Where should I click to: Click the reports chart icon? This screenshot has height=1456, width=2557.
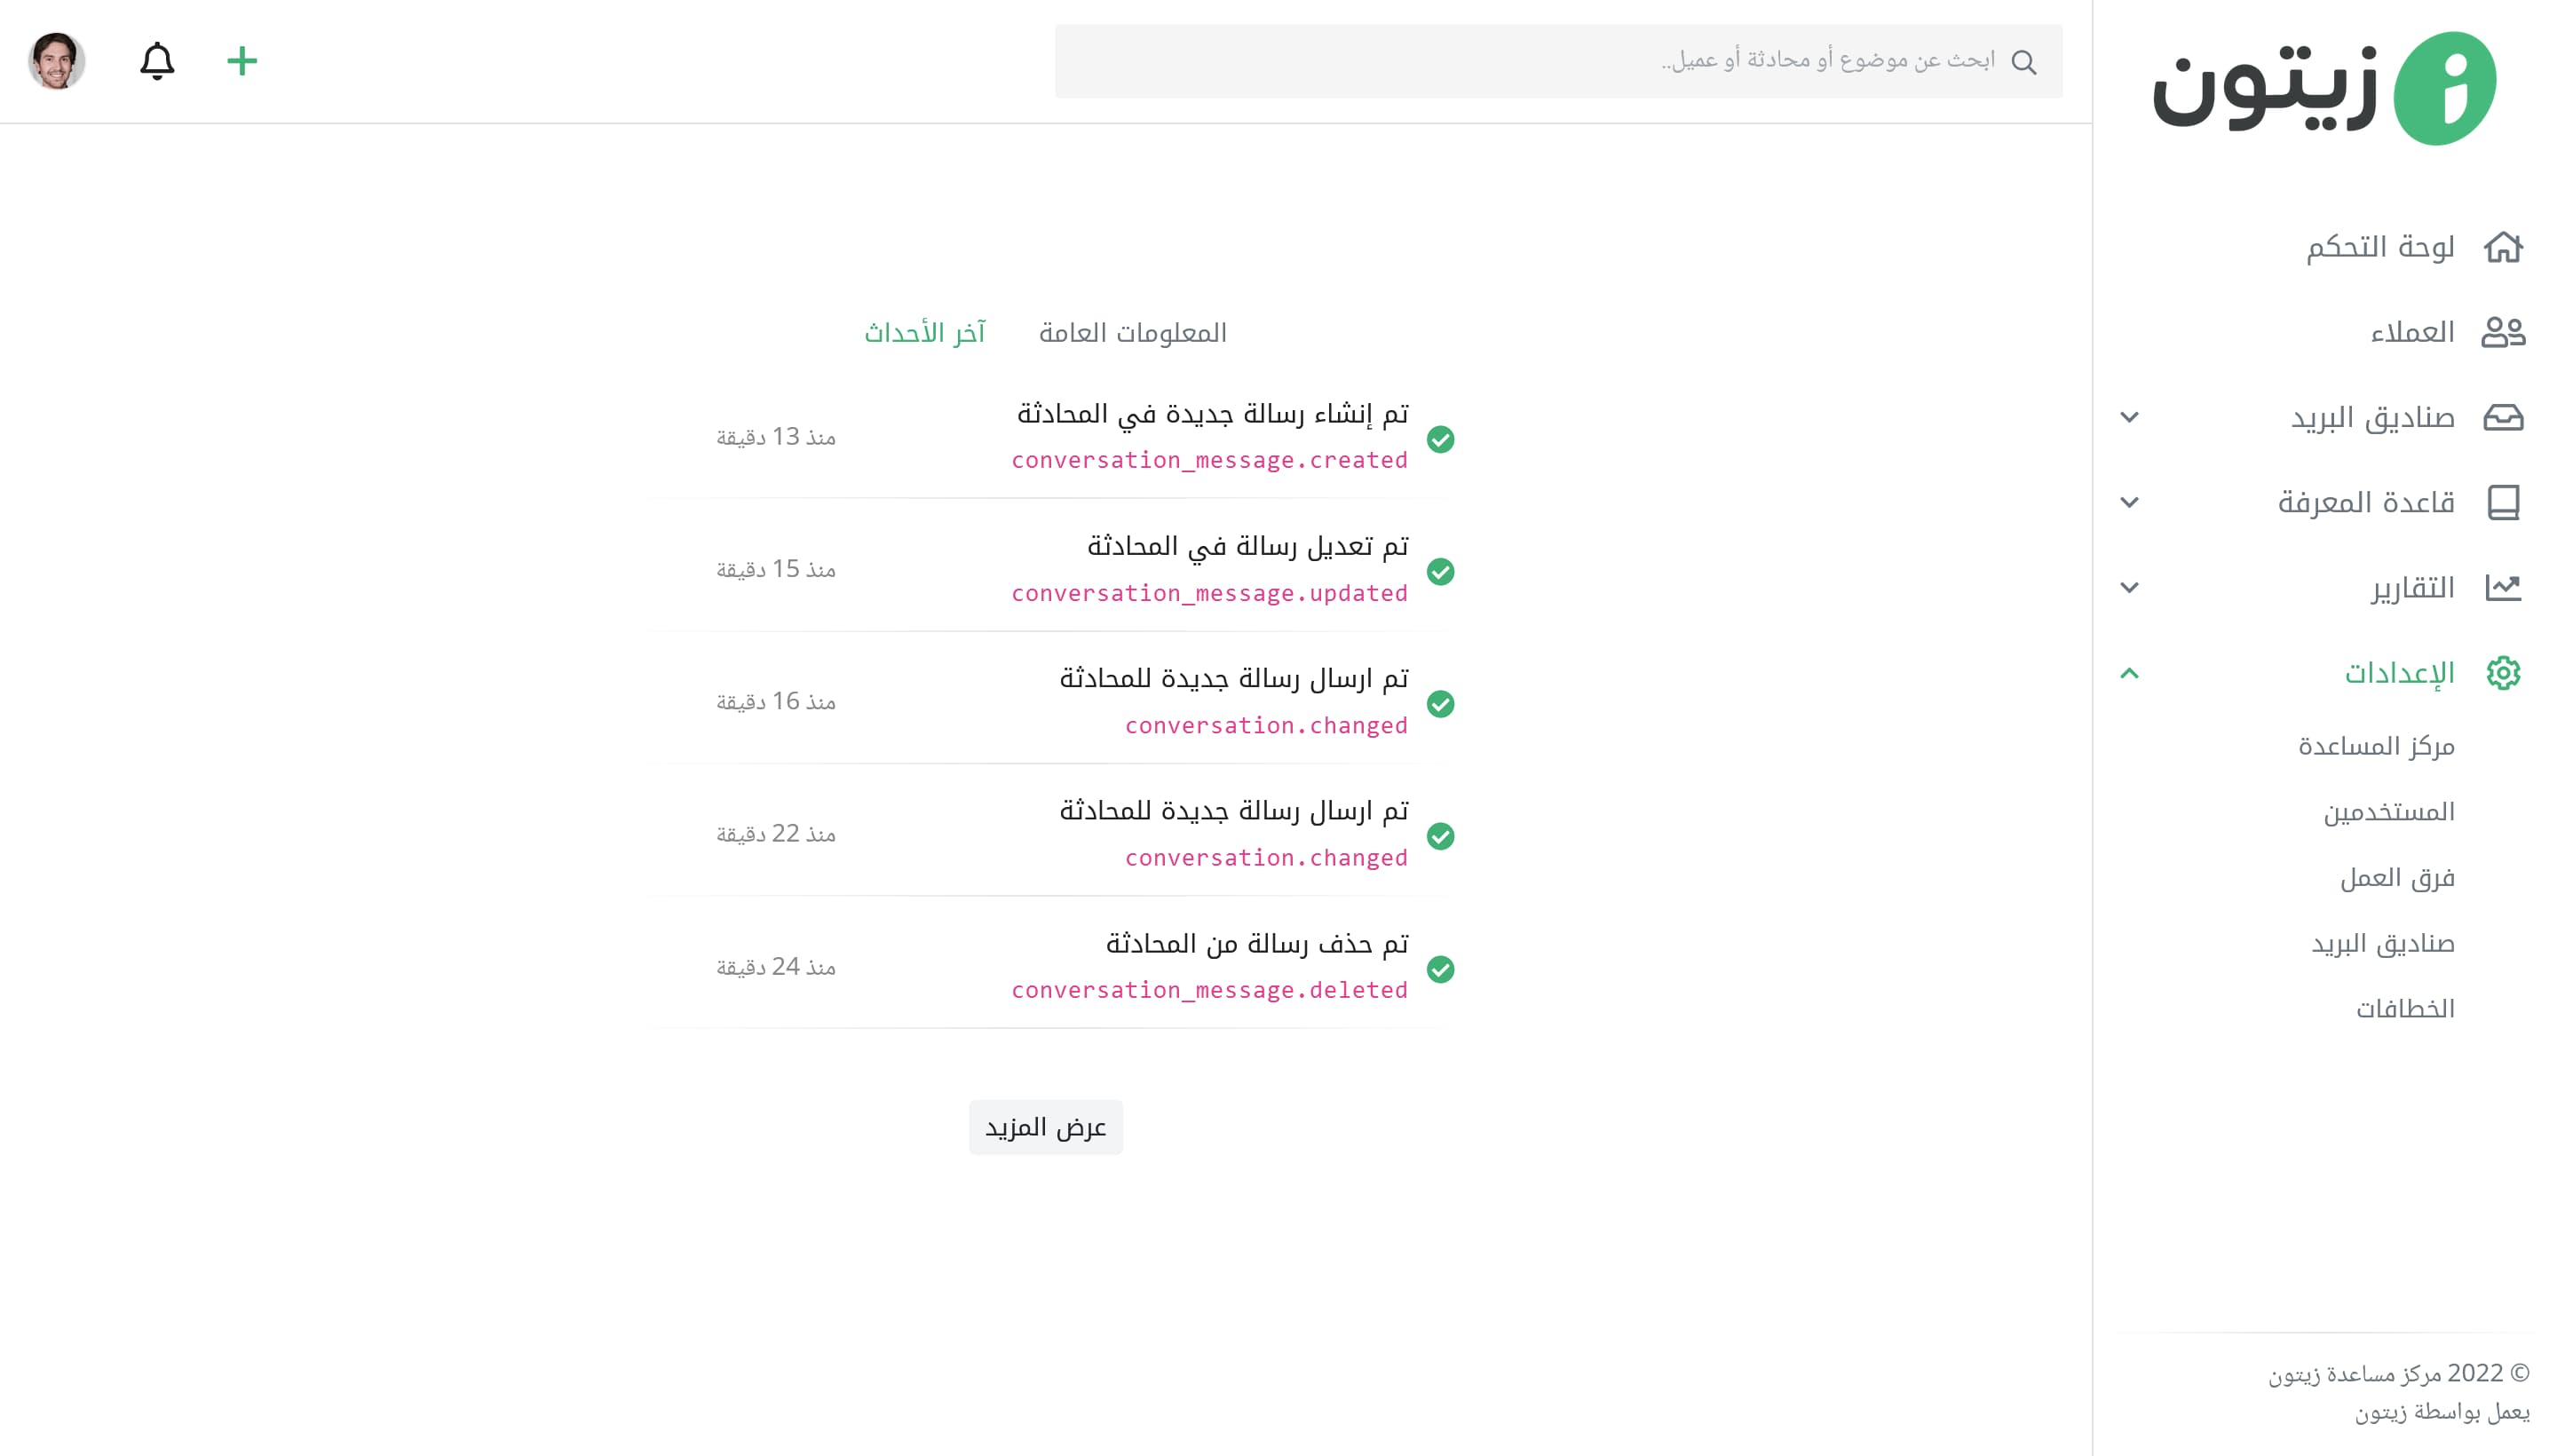click(2502, 587)
